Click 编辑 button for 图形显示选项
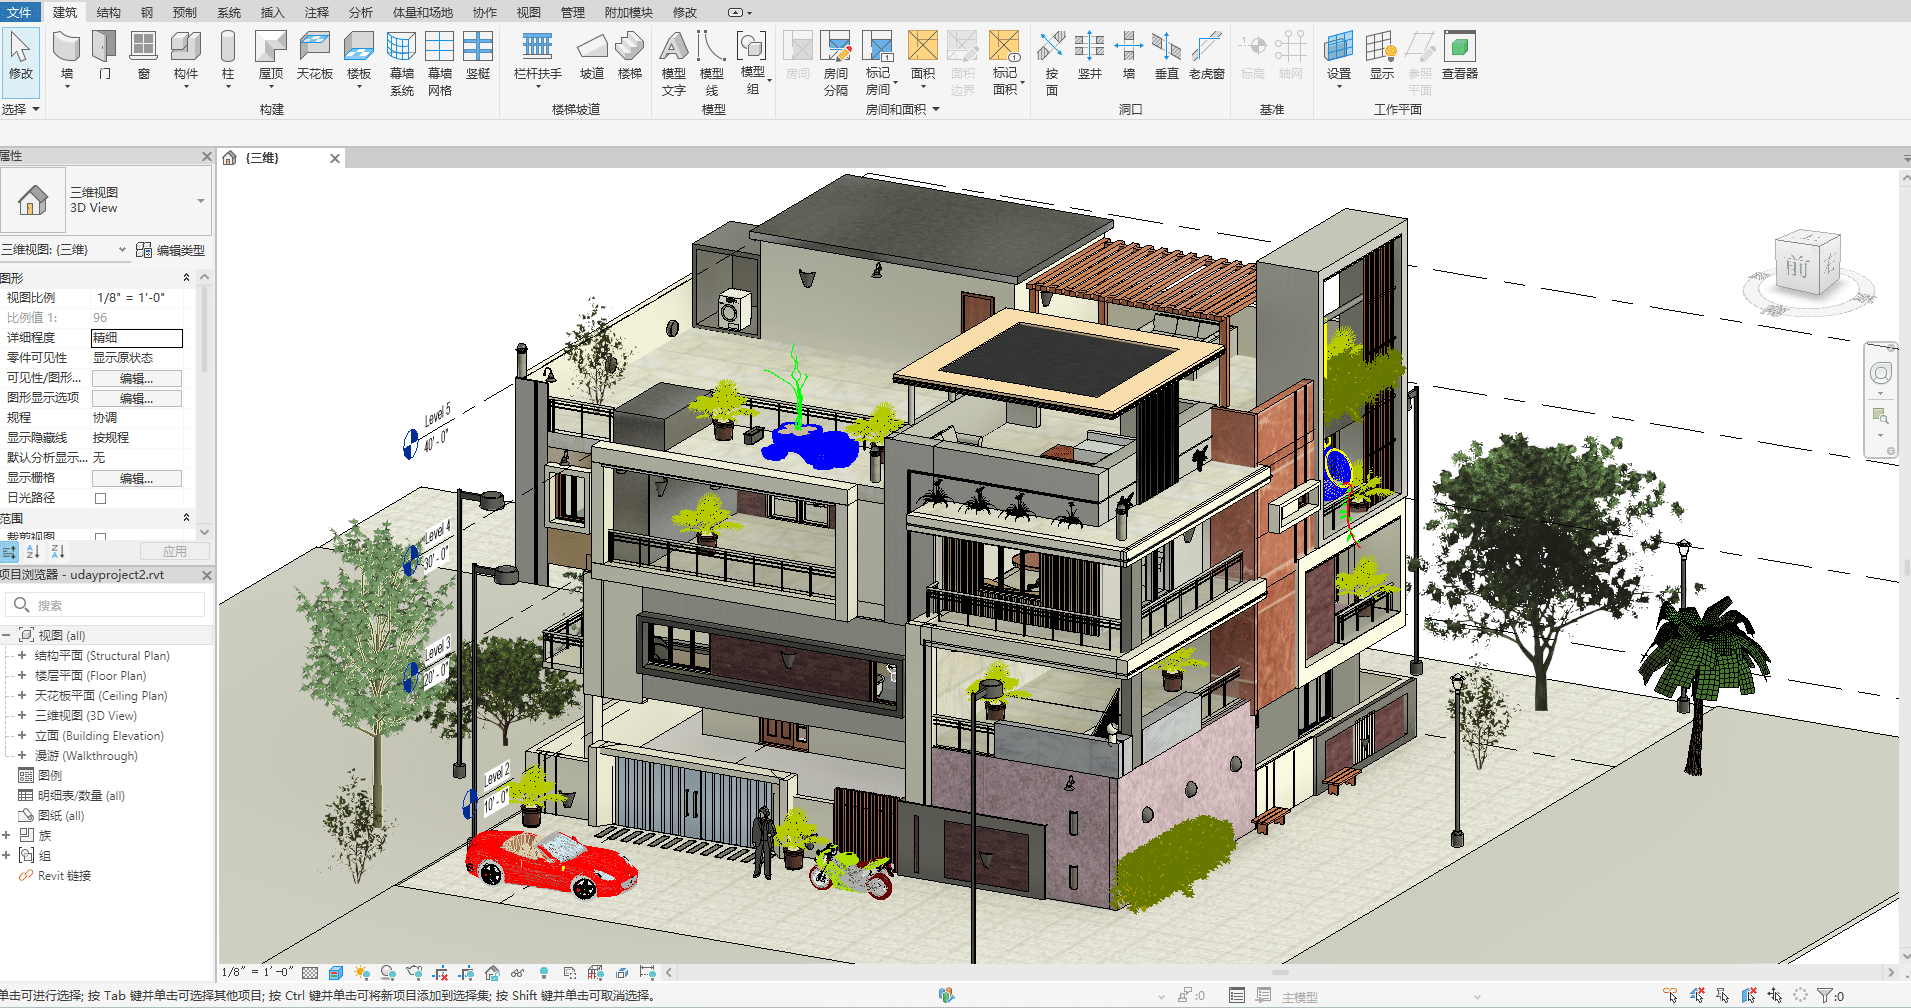 [137, 398]
